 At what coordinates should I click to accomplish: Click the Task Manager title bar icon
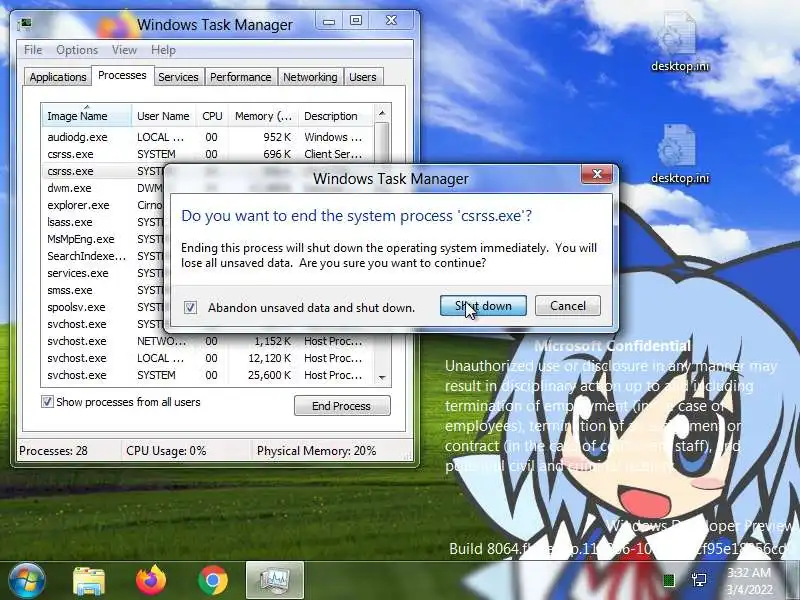point(24,23)
